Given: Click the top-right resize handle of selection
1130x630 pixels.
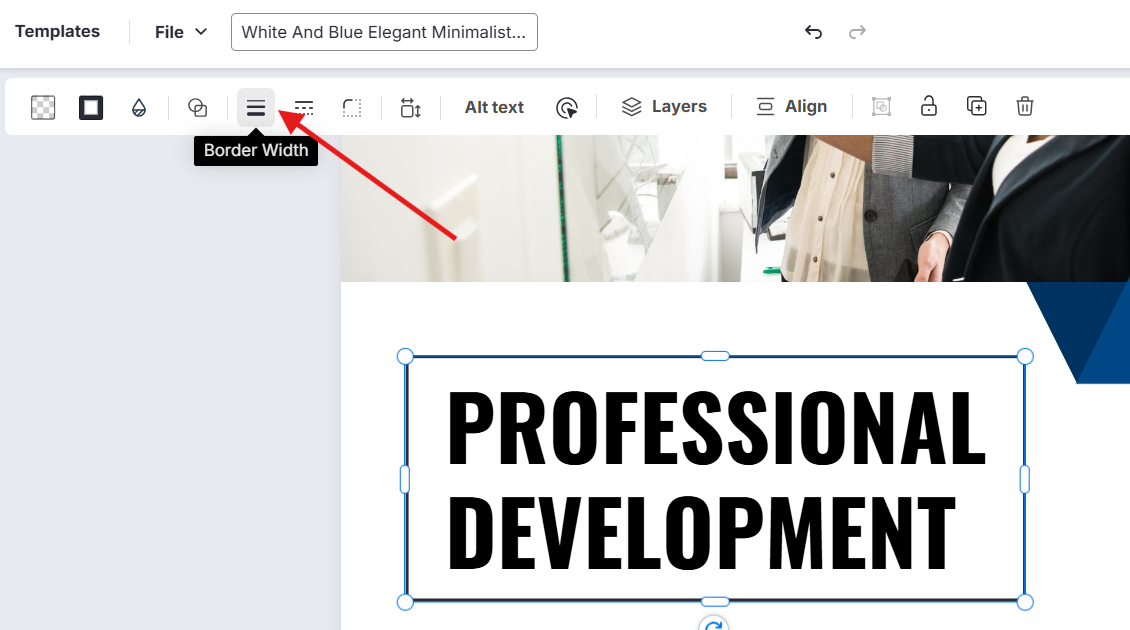Looking at the screenshot, I should point(1025,356).
